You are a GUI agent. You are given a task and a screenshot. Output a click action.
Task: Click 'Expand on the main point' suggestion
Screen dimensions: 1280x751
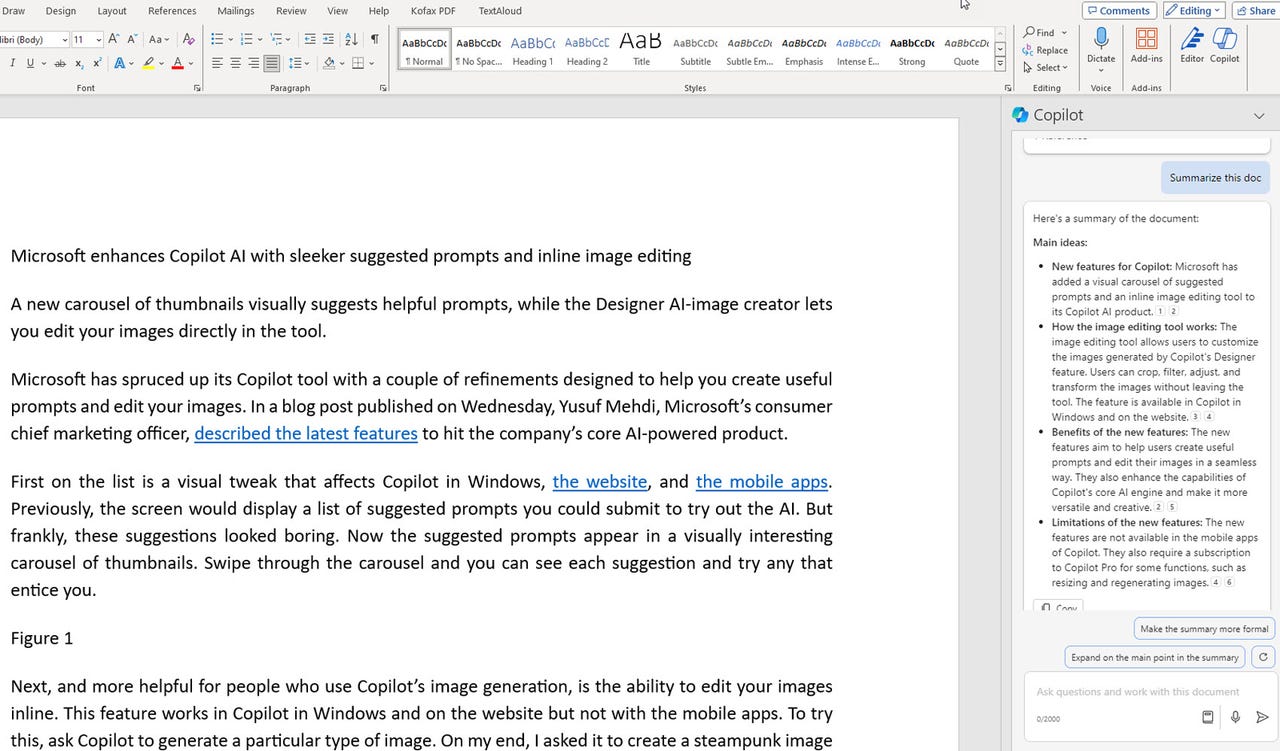[1154, 657]
